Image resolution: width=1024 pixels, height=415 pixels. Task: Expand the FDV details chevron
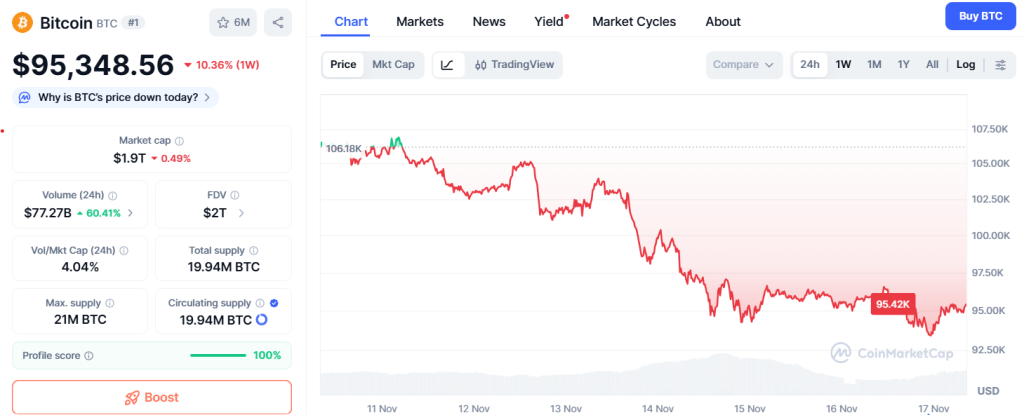tap(241, 213)
